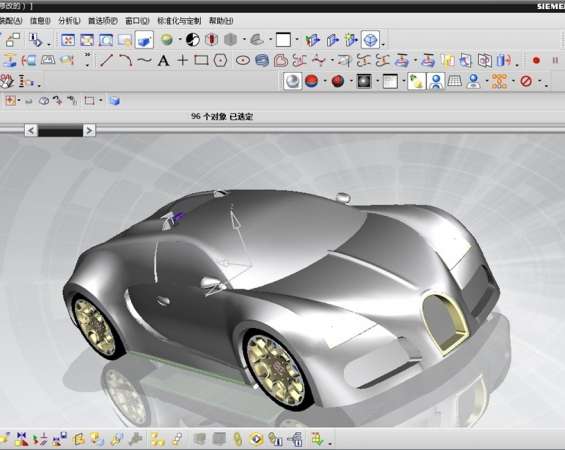Click the white gradient background swatch
The height and width of the screenshot is (450, 565).
point(390,81)
